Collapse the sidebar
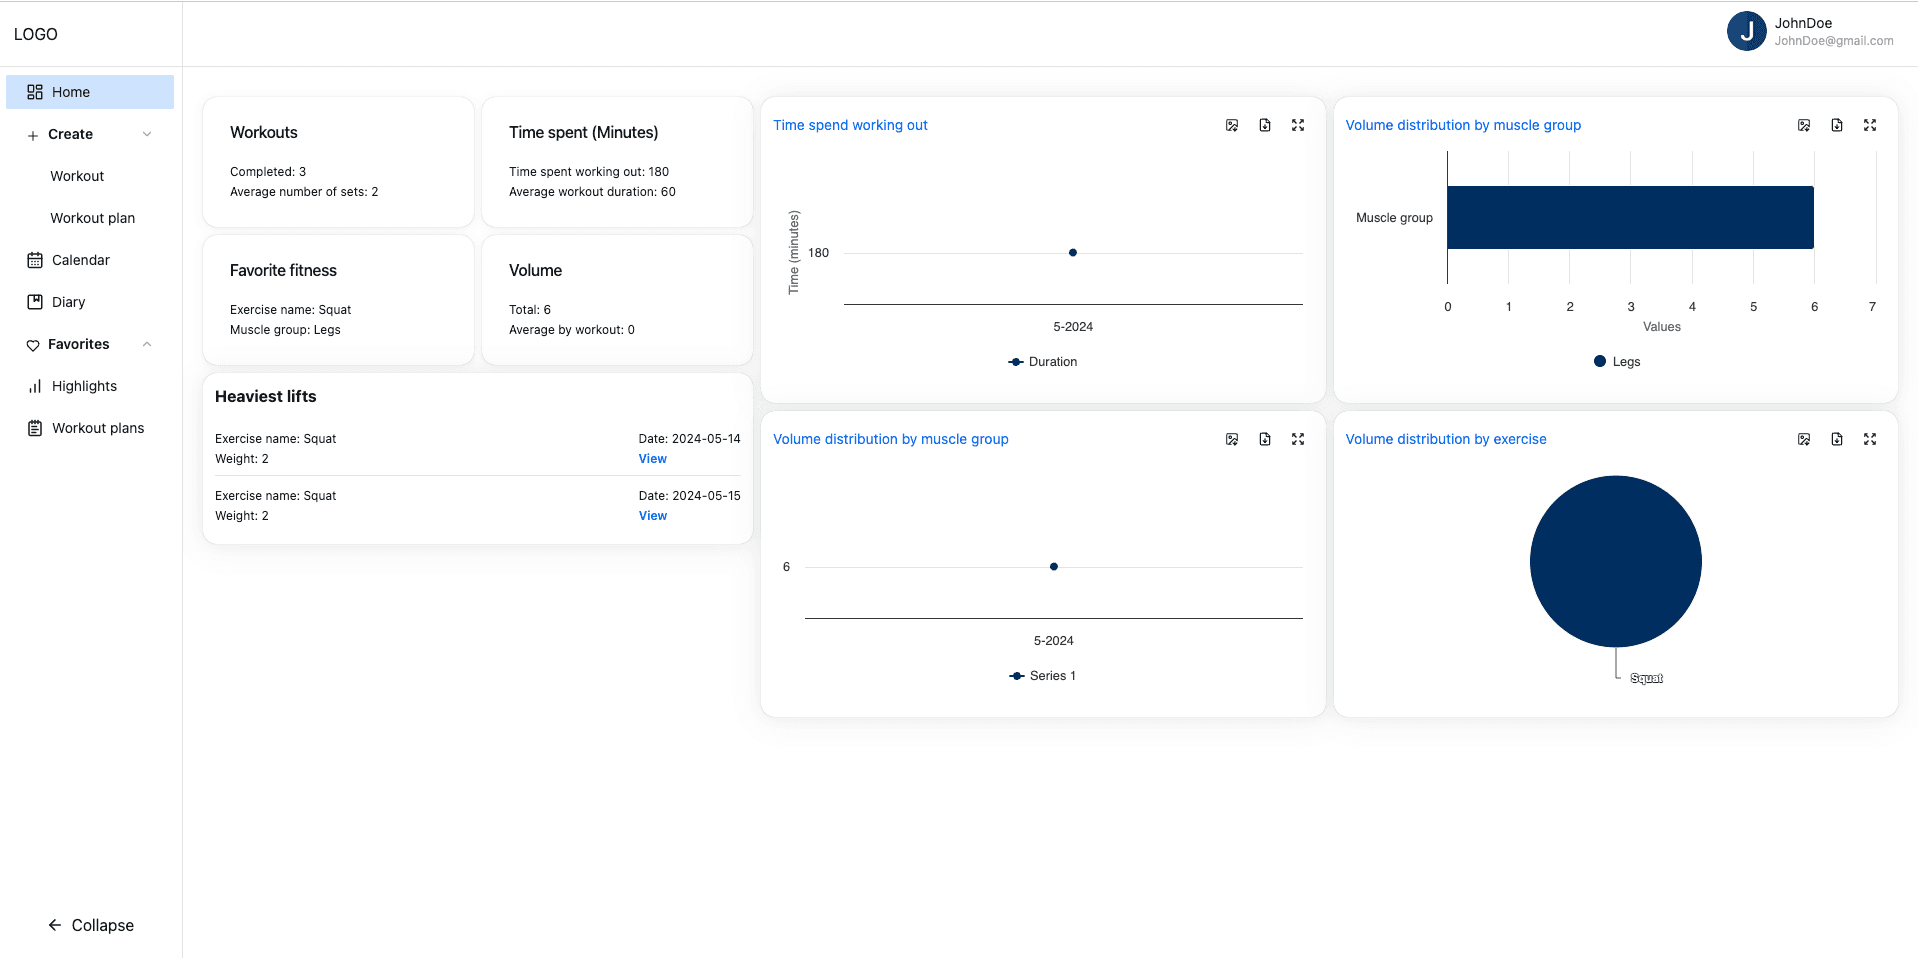Image resolution: width=1918 pixels, height=958 pixels. [x=91, y=925]
